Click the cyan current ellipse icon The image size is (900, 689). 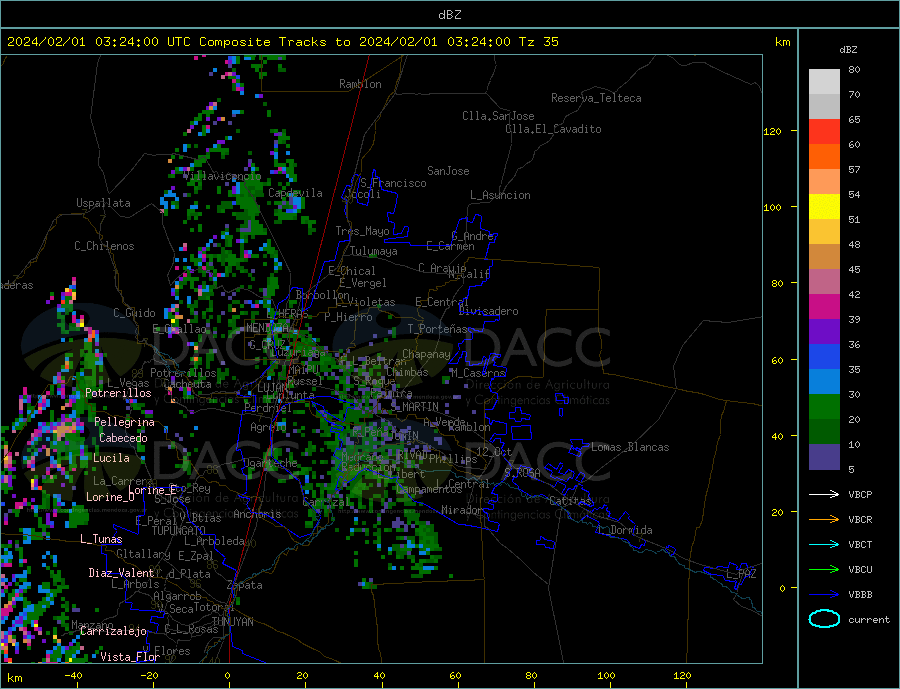pyautogui.click(x=824, y=619)
